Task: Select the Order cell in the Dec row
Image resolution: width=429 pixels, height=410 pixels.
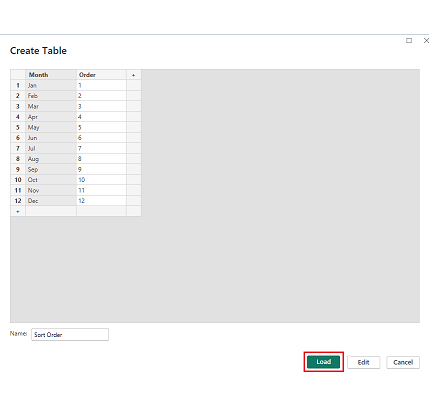Action: 101,201
